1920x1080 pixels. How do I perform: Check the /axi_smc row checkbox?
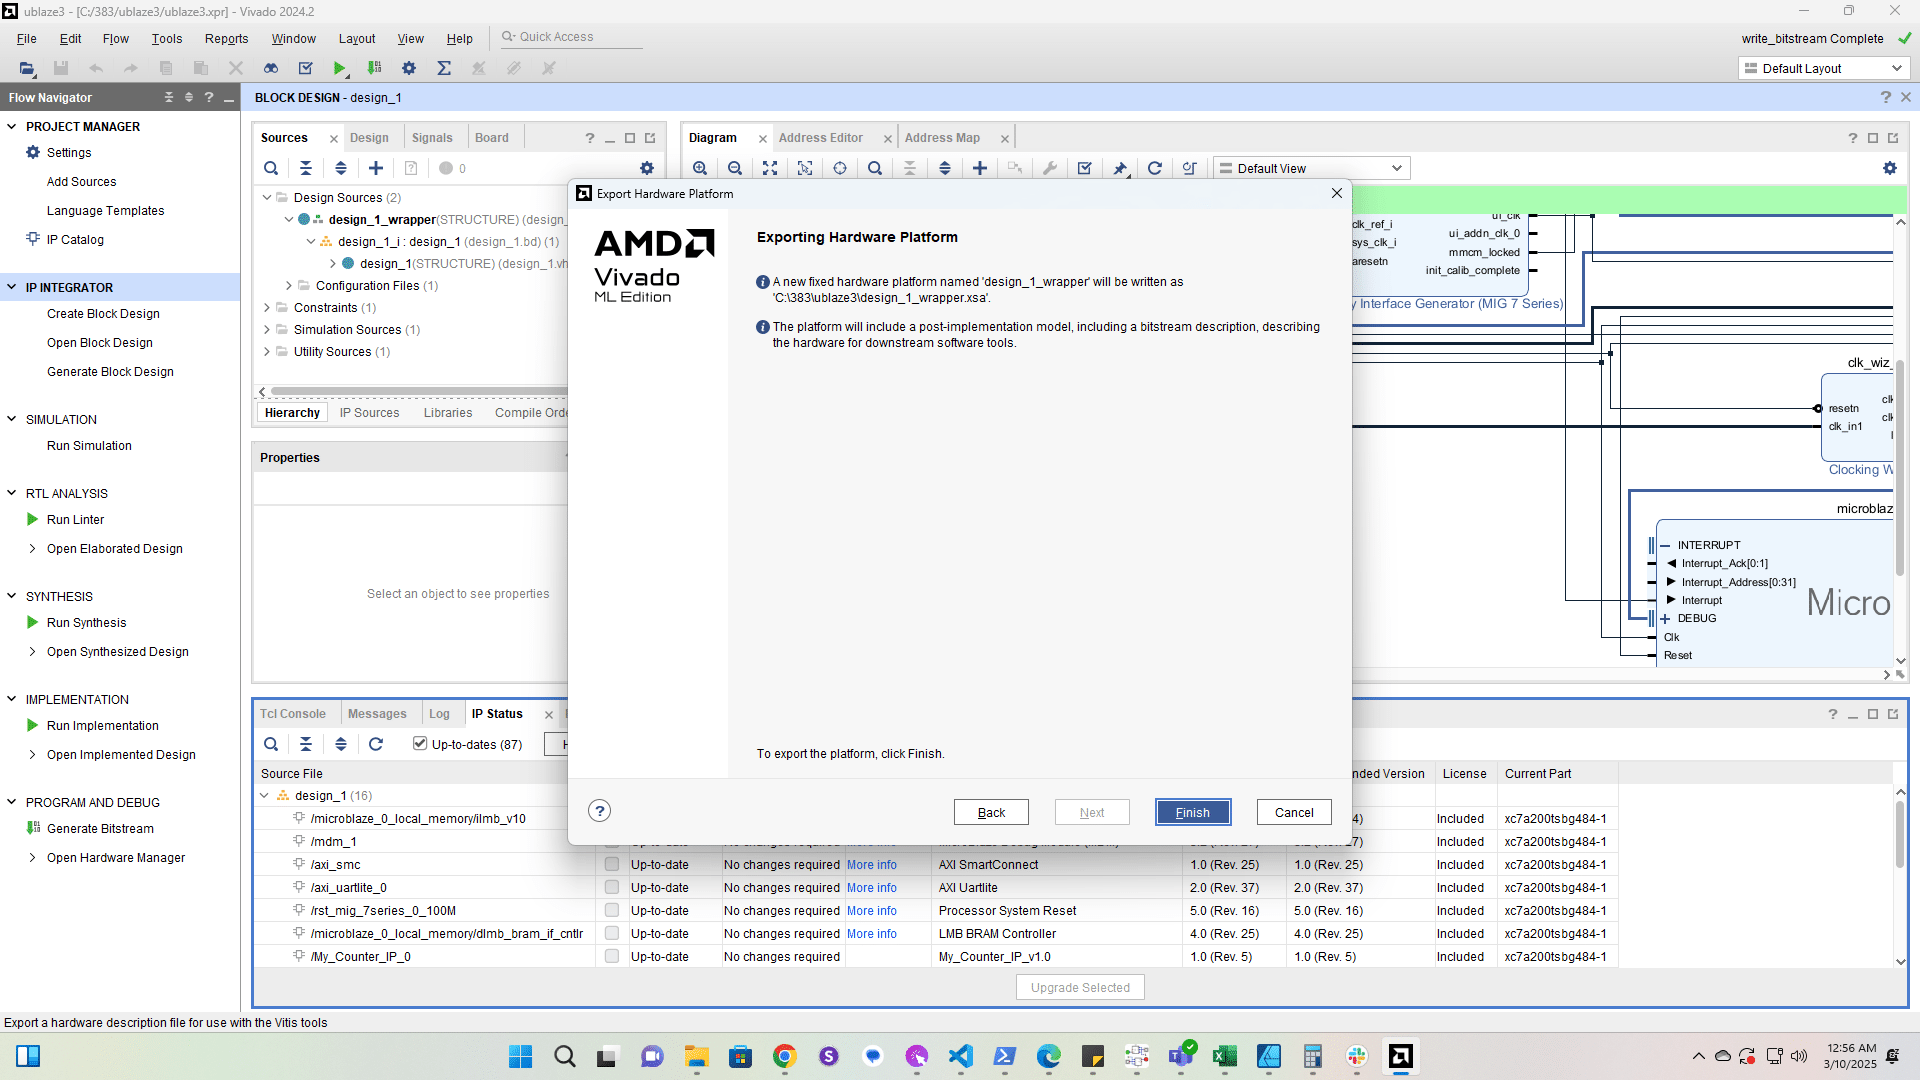[x=612, y=865]
